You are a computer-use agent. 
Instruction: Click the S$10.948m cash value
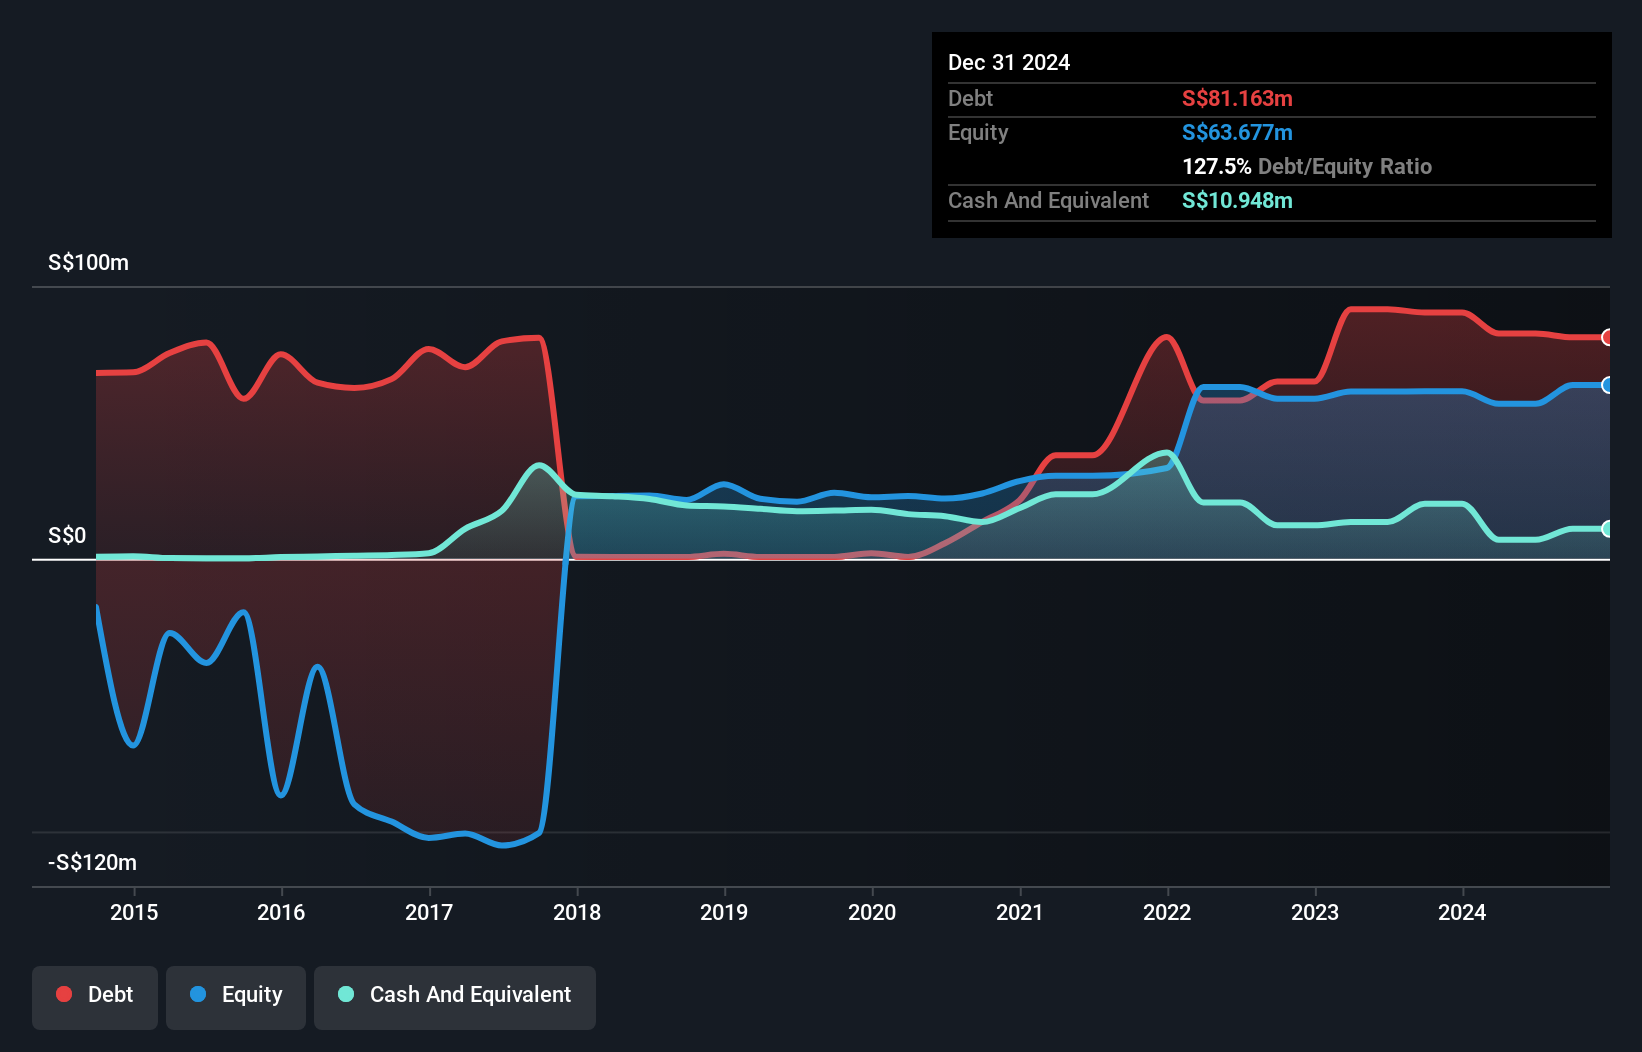coord(1237,200)
